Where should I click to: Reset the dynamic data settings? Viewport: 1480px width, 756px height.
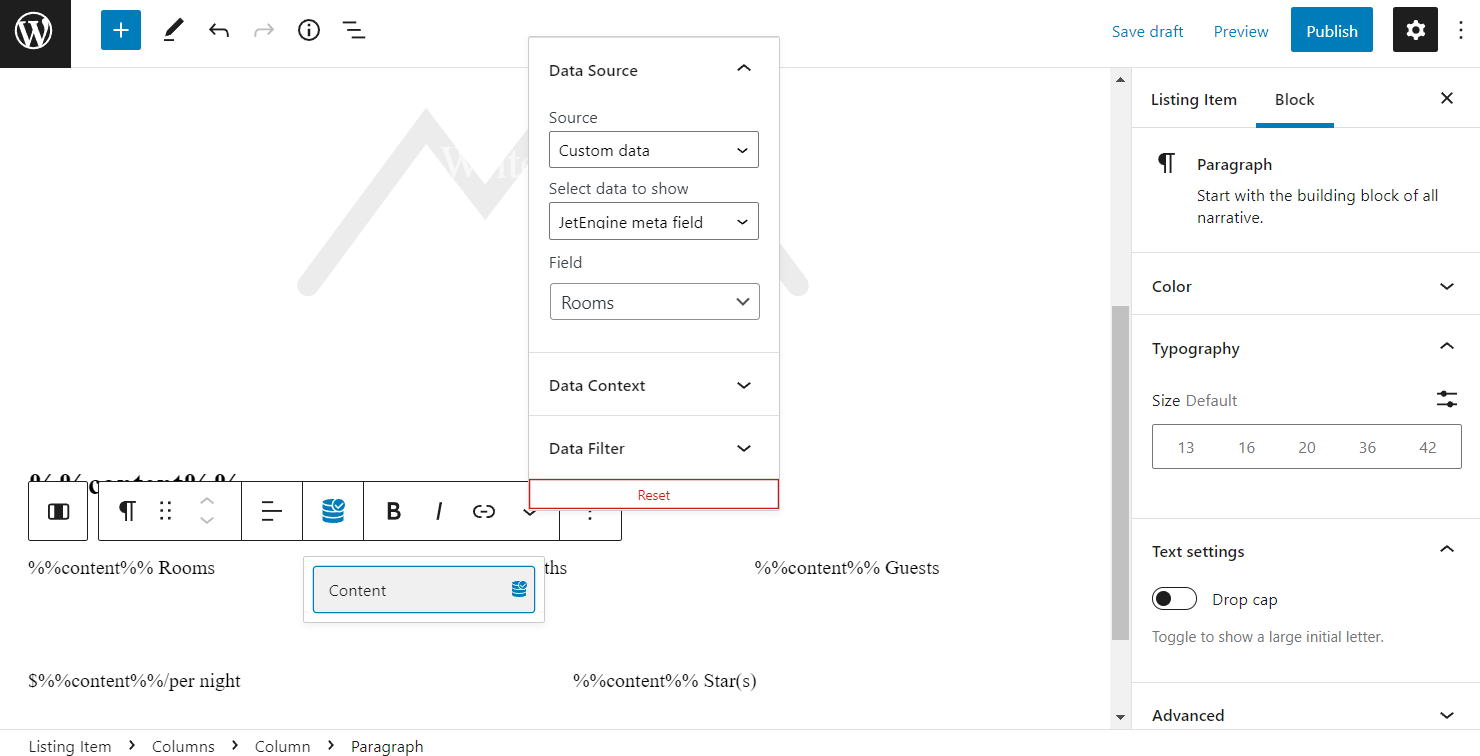click(x=654, y=495)
